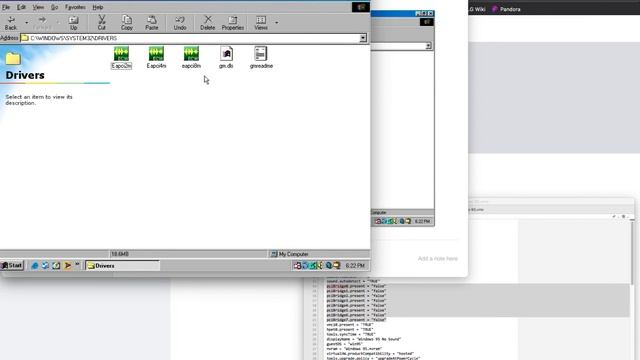Screen dimensions: 640x360
Task: Launch Outlook Express from Quick Launch
Action: click(45, 266)
